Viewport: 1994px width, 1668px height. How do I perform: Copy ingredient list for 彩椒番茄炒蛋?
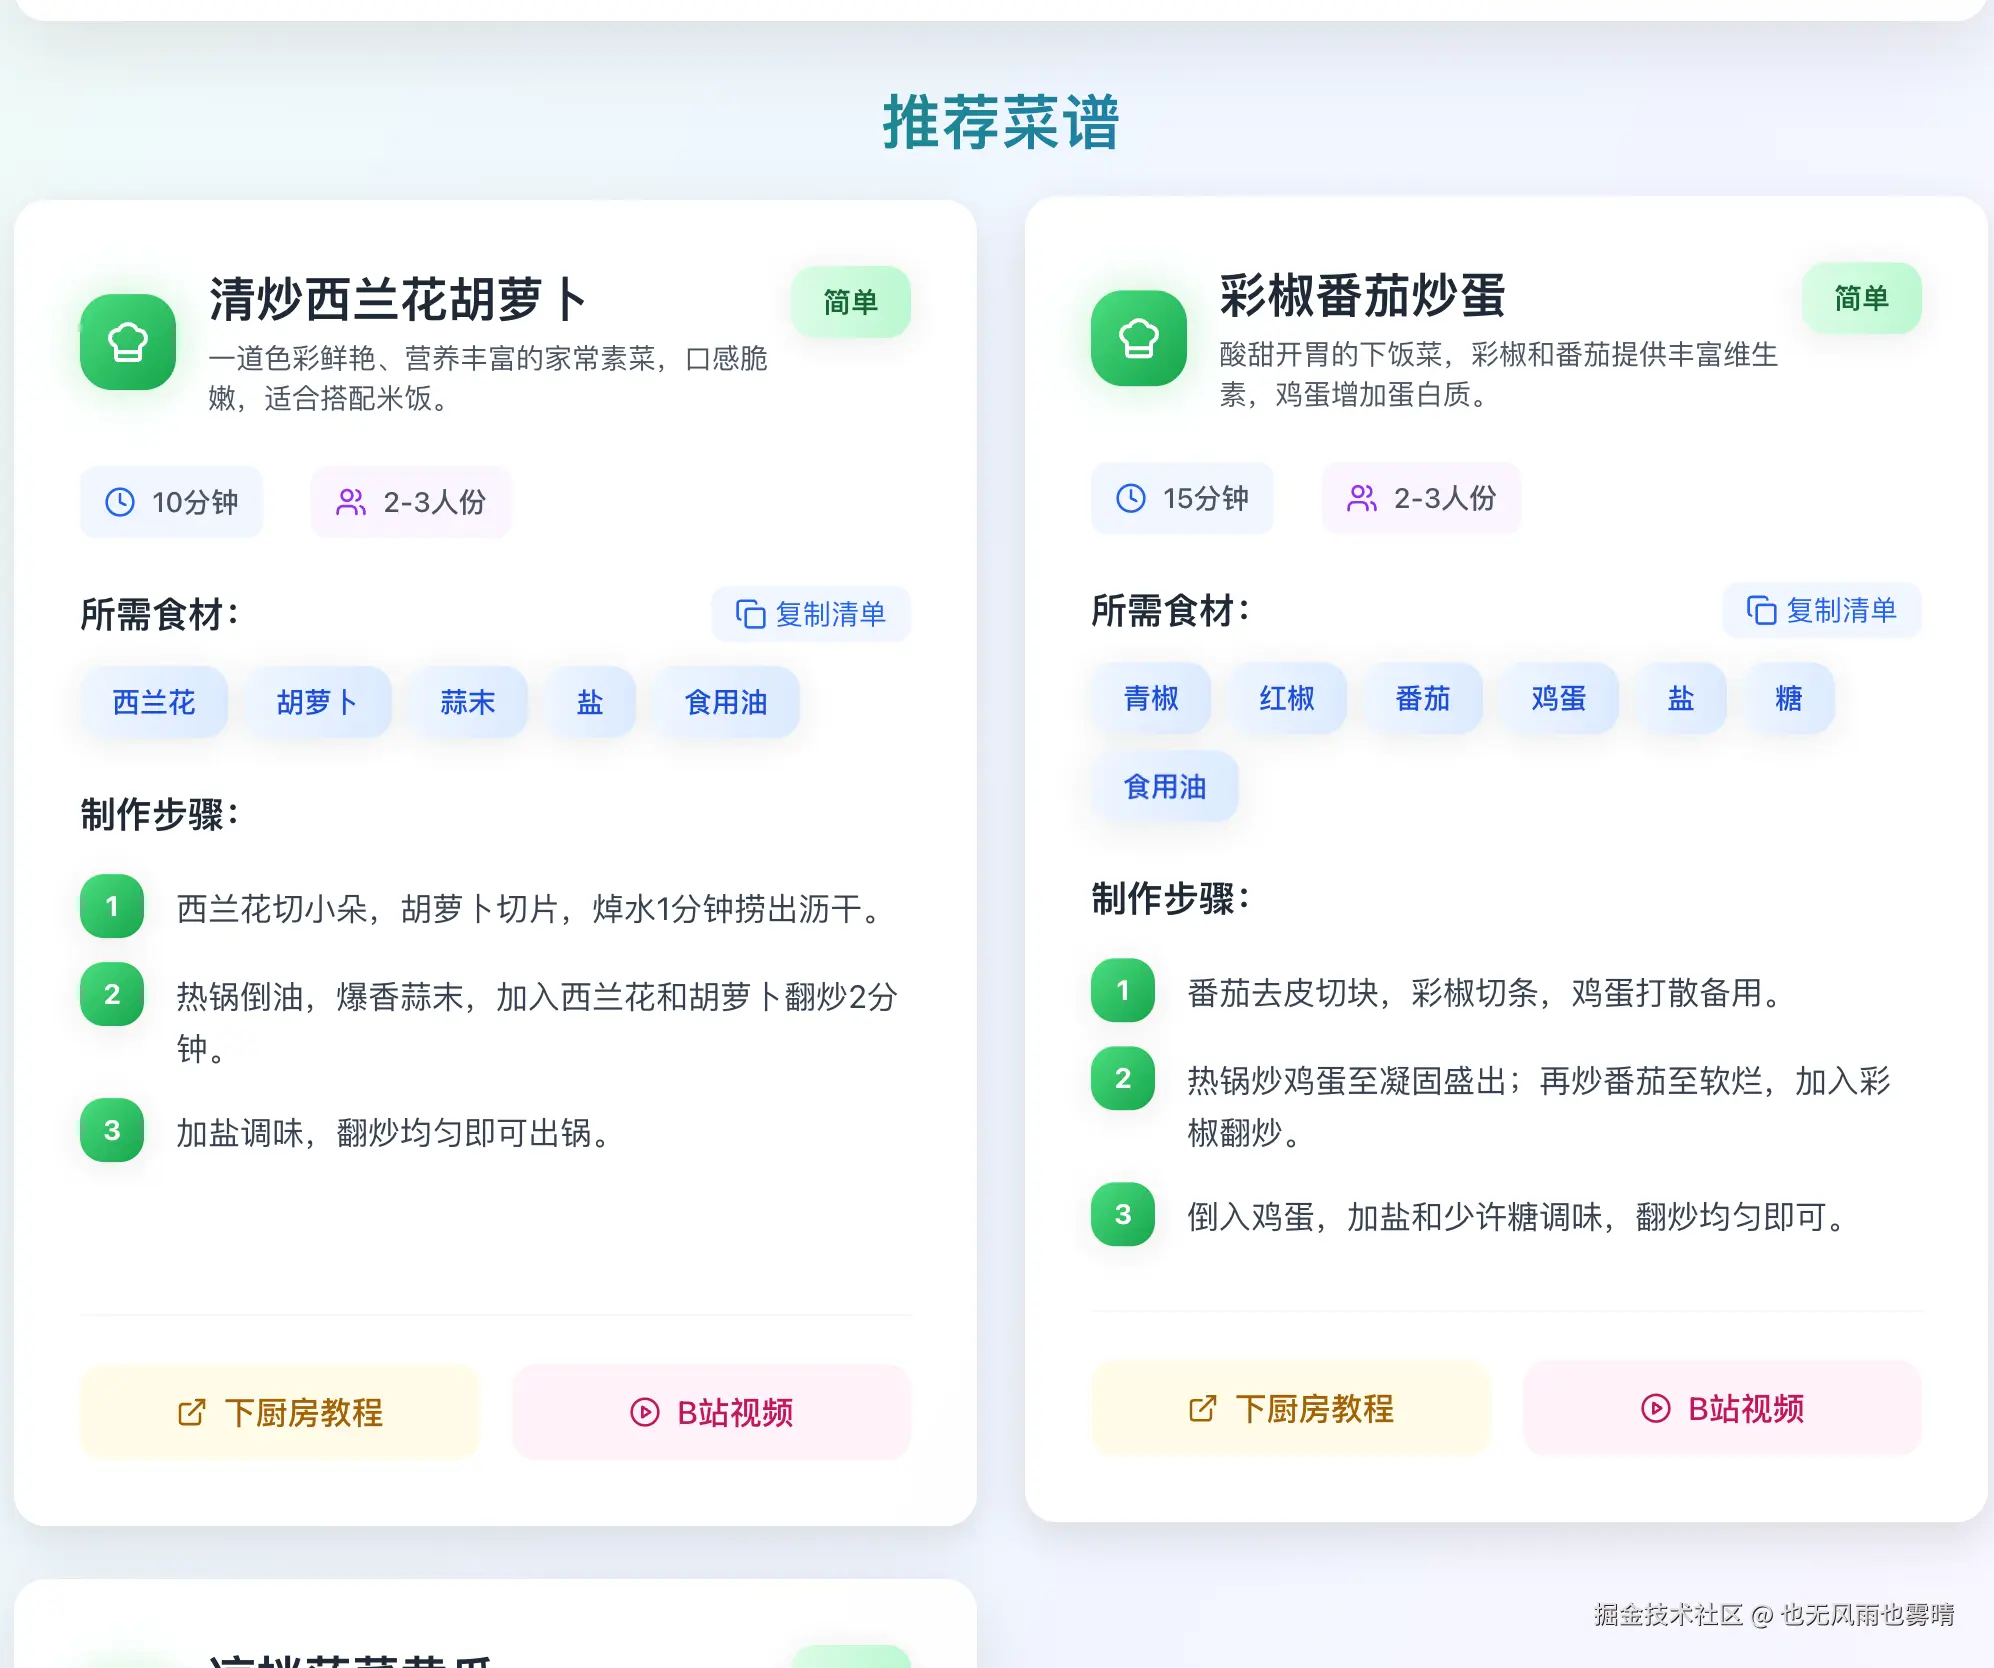pyautogui.click(x=1821, y=610)
